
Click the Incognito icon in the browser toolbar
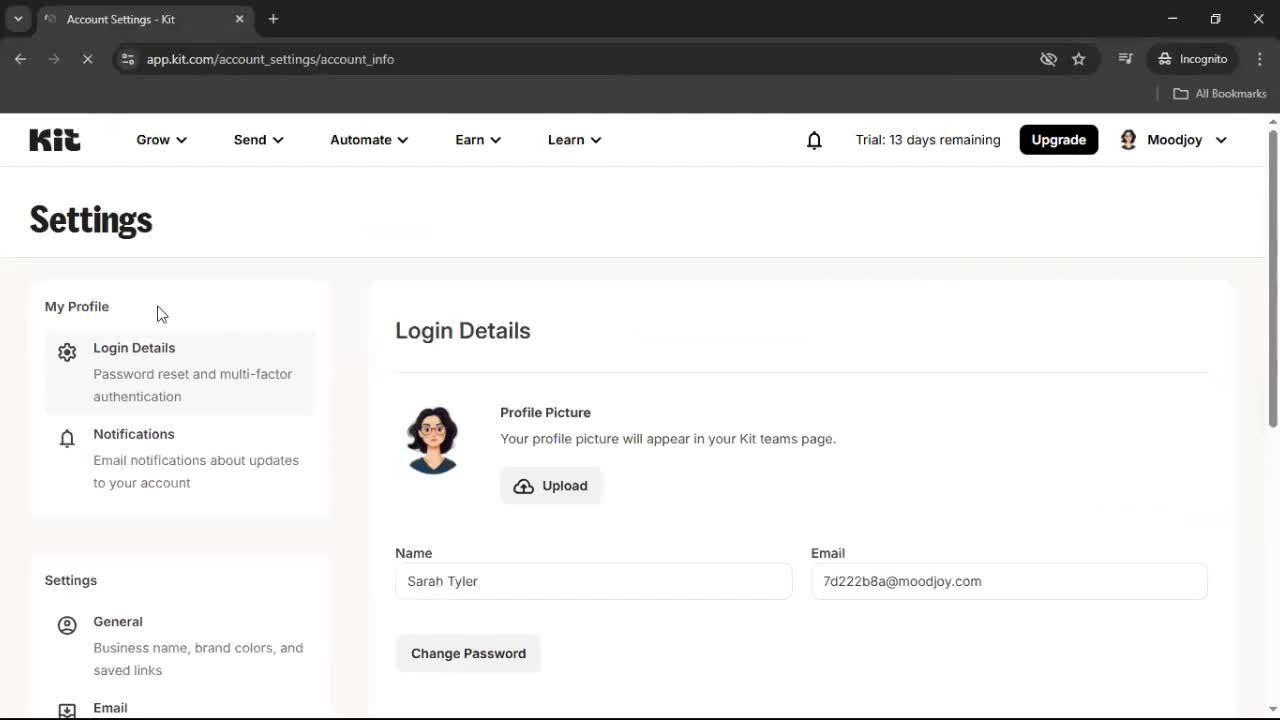[x=1165, y=59]
